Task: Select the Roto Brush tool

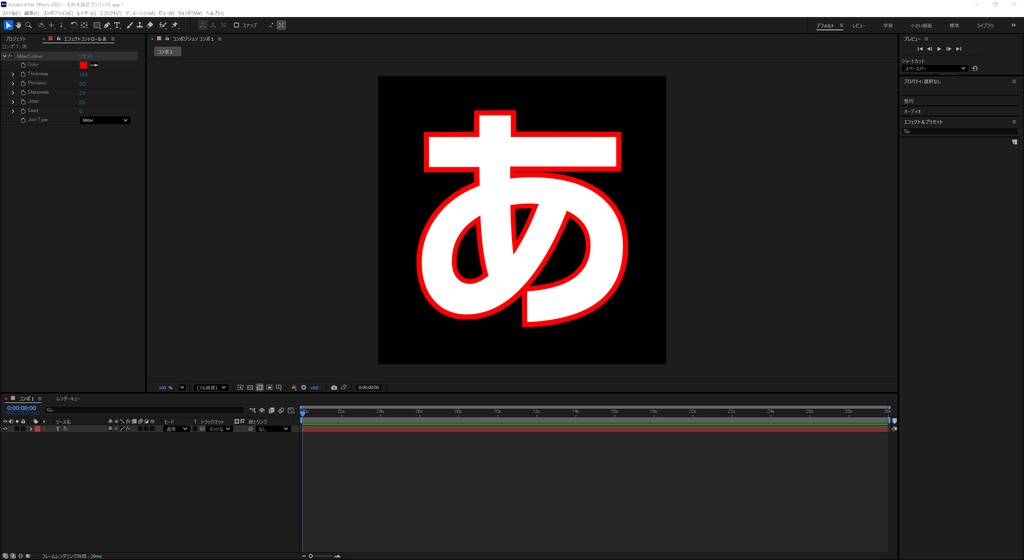Action: [x=163, y=25]
